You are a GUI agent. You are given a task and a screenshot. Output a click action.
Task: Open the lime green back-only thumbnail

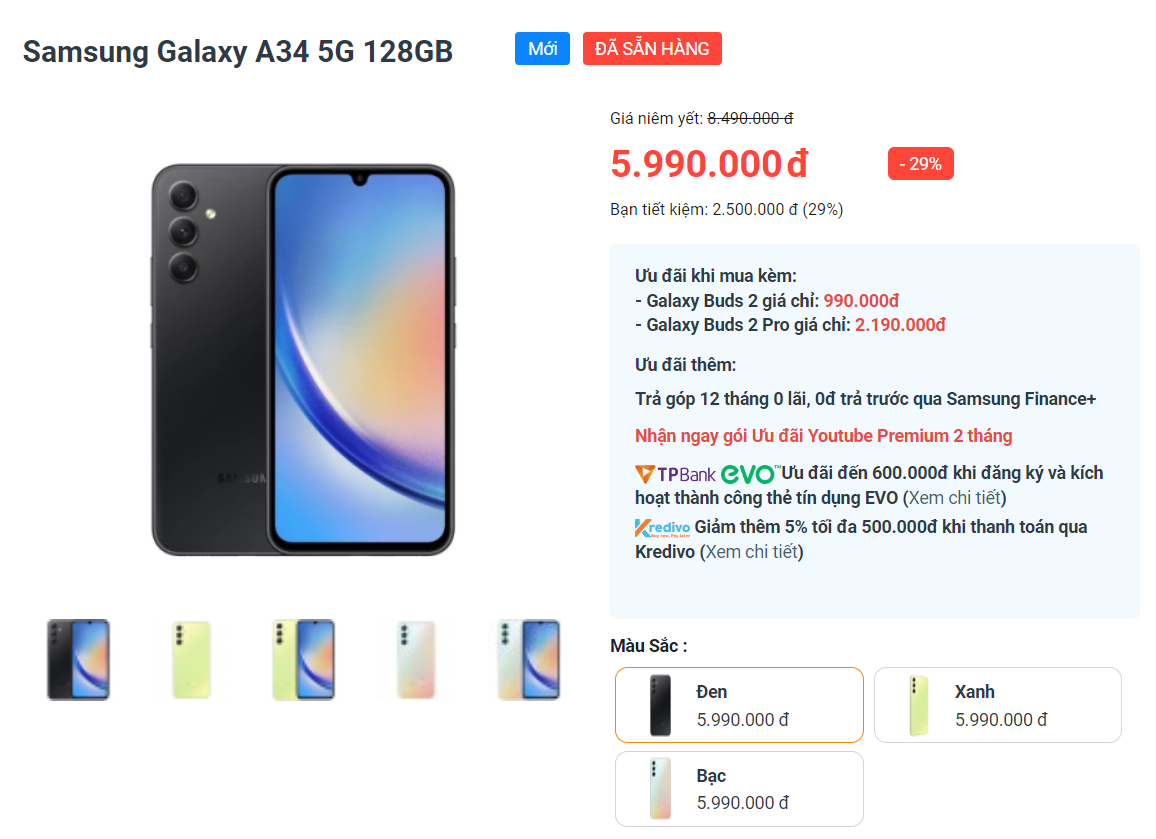tap(192, 660)
